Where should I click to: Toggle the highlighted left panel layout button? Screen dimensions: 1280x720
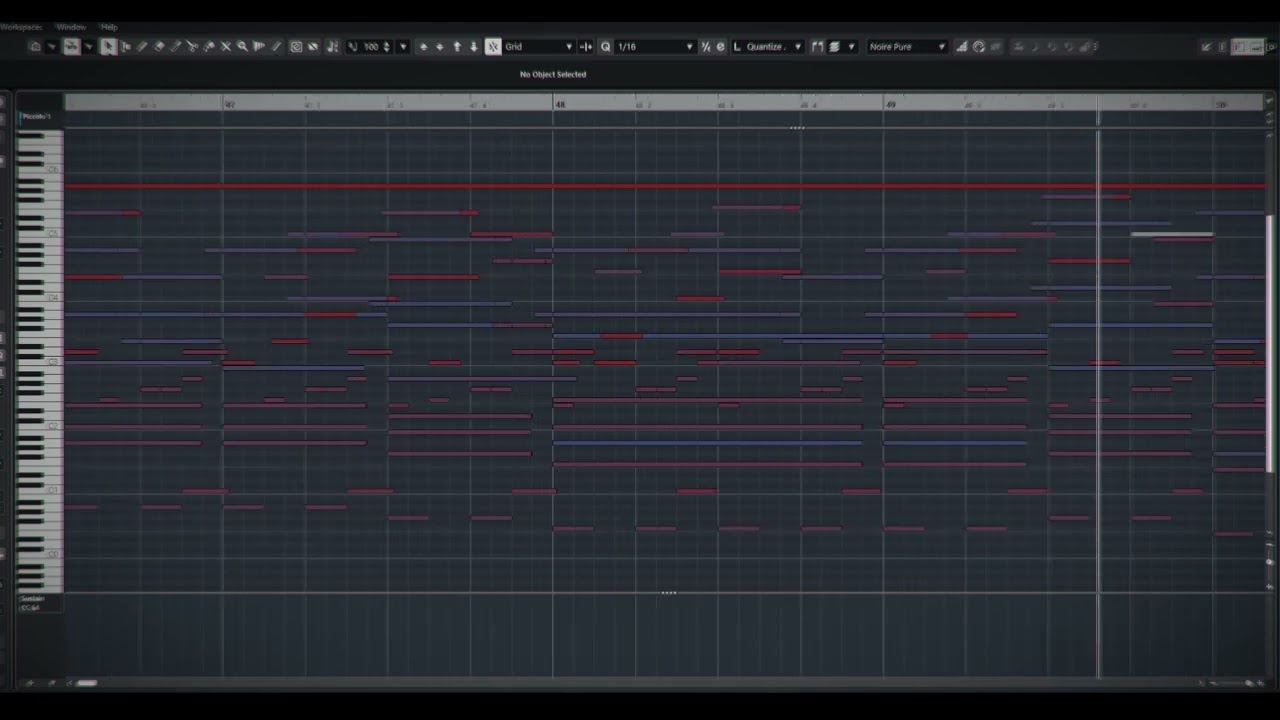click(1238, 47)
